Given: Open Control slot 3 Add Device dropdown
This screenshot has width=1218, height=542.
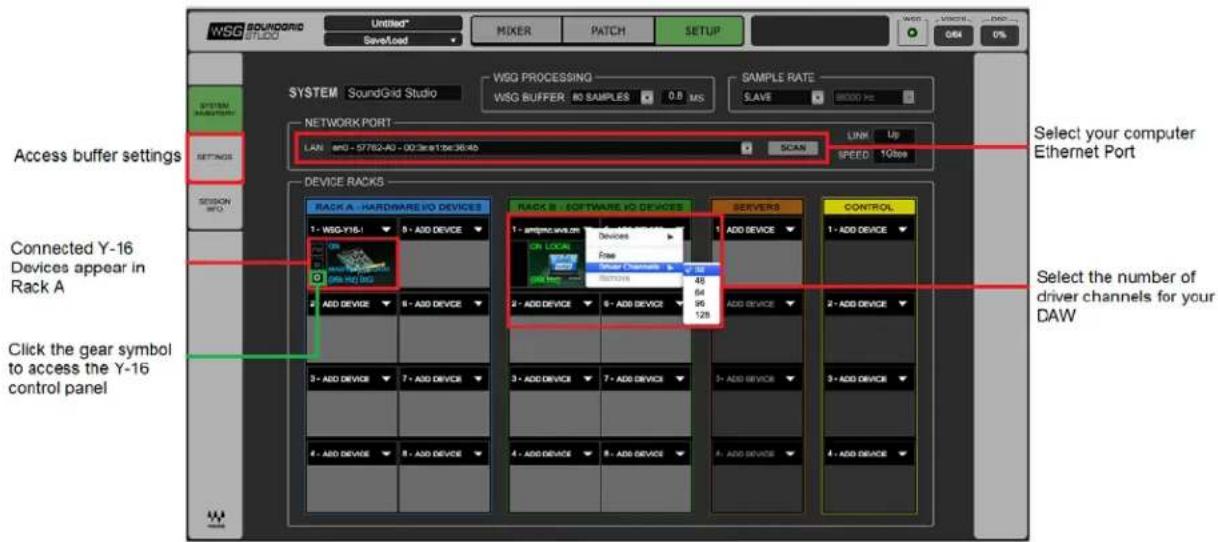Looking at the screenshot, I should click(x=867, y=379).
